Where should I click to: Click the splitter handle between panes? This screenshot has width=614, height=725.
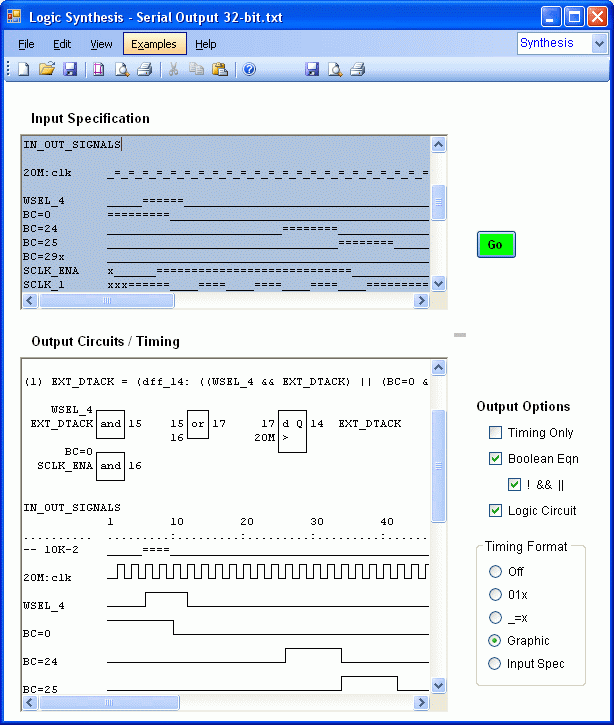click(460, 335)
